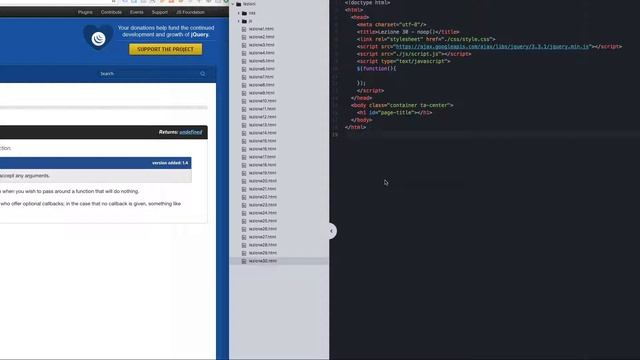
Task: Open lezione20.html in the file tree
Action: [262, 181]
